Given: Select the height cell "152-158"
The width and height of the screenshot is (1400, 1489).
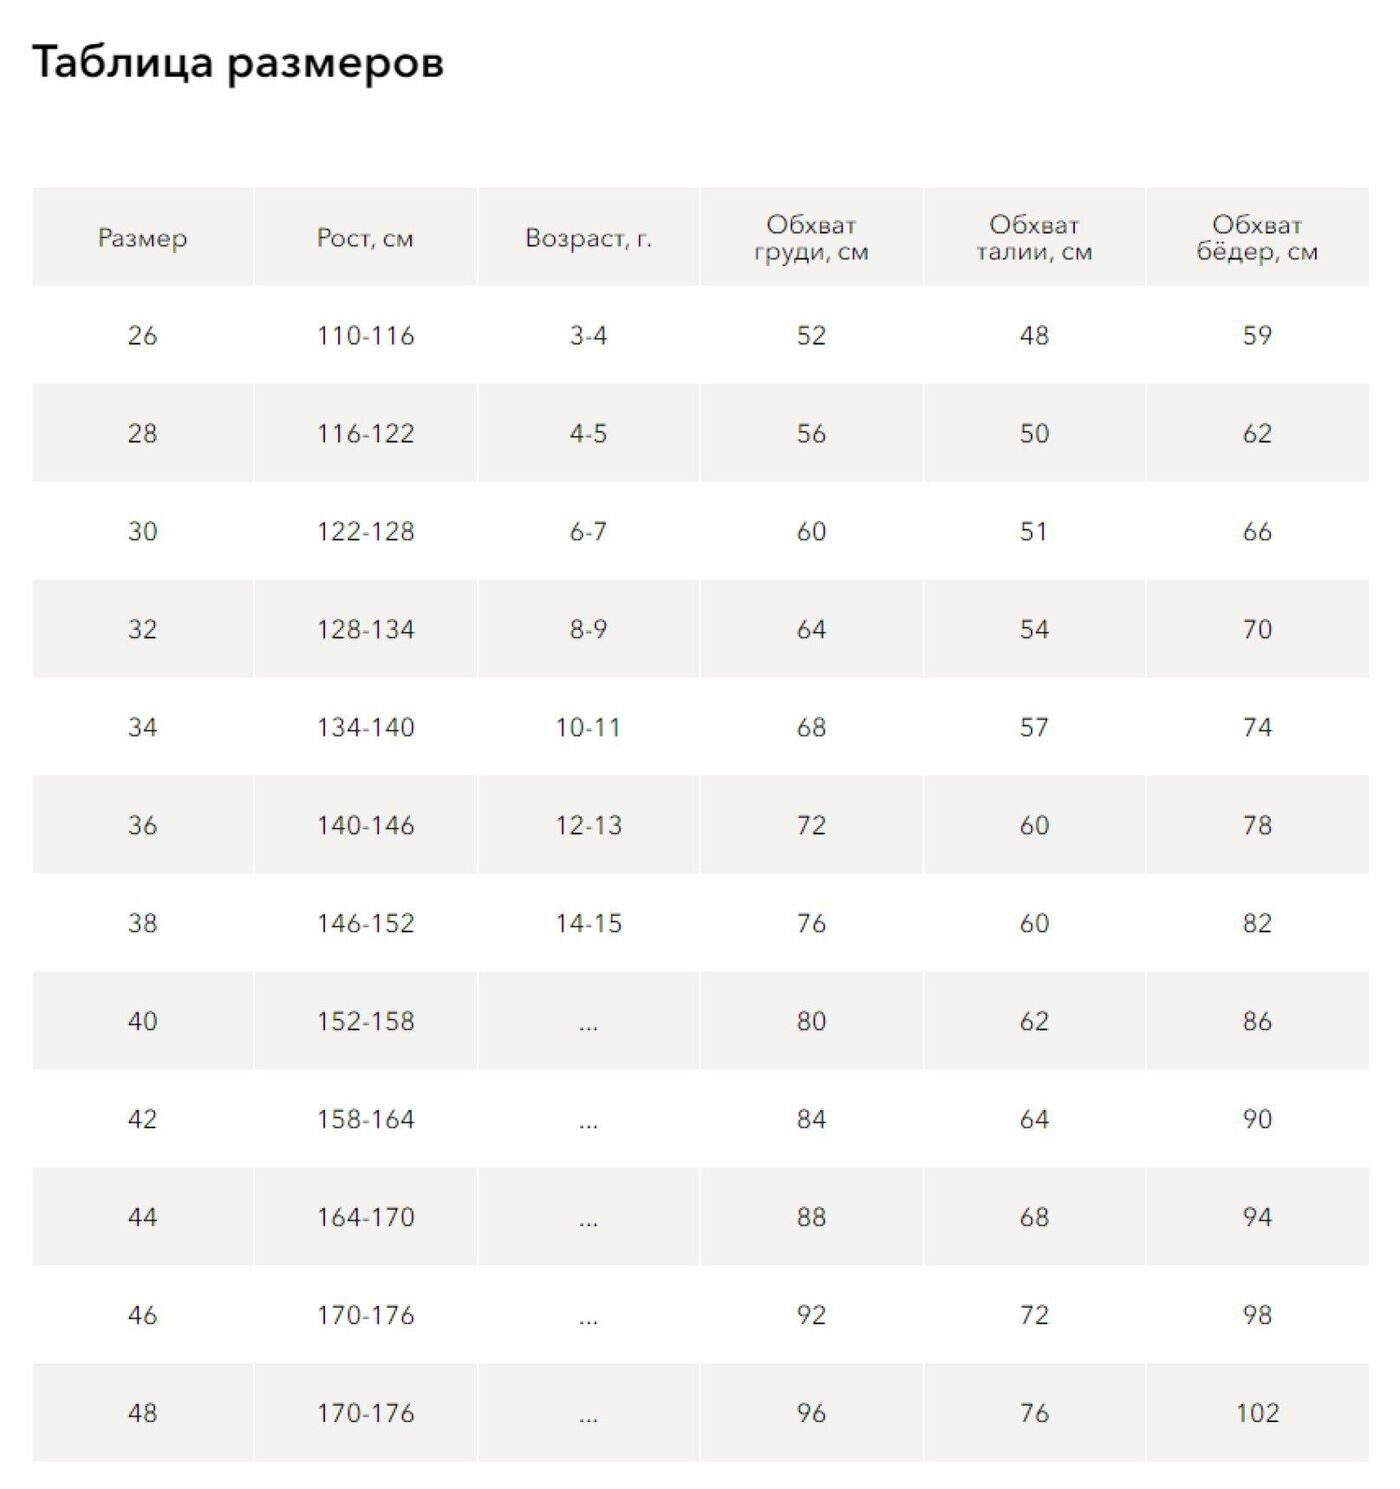Looking at the screenshot, I should tap(365, 1021).
